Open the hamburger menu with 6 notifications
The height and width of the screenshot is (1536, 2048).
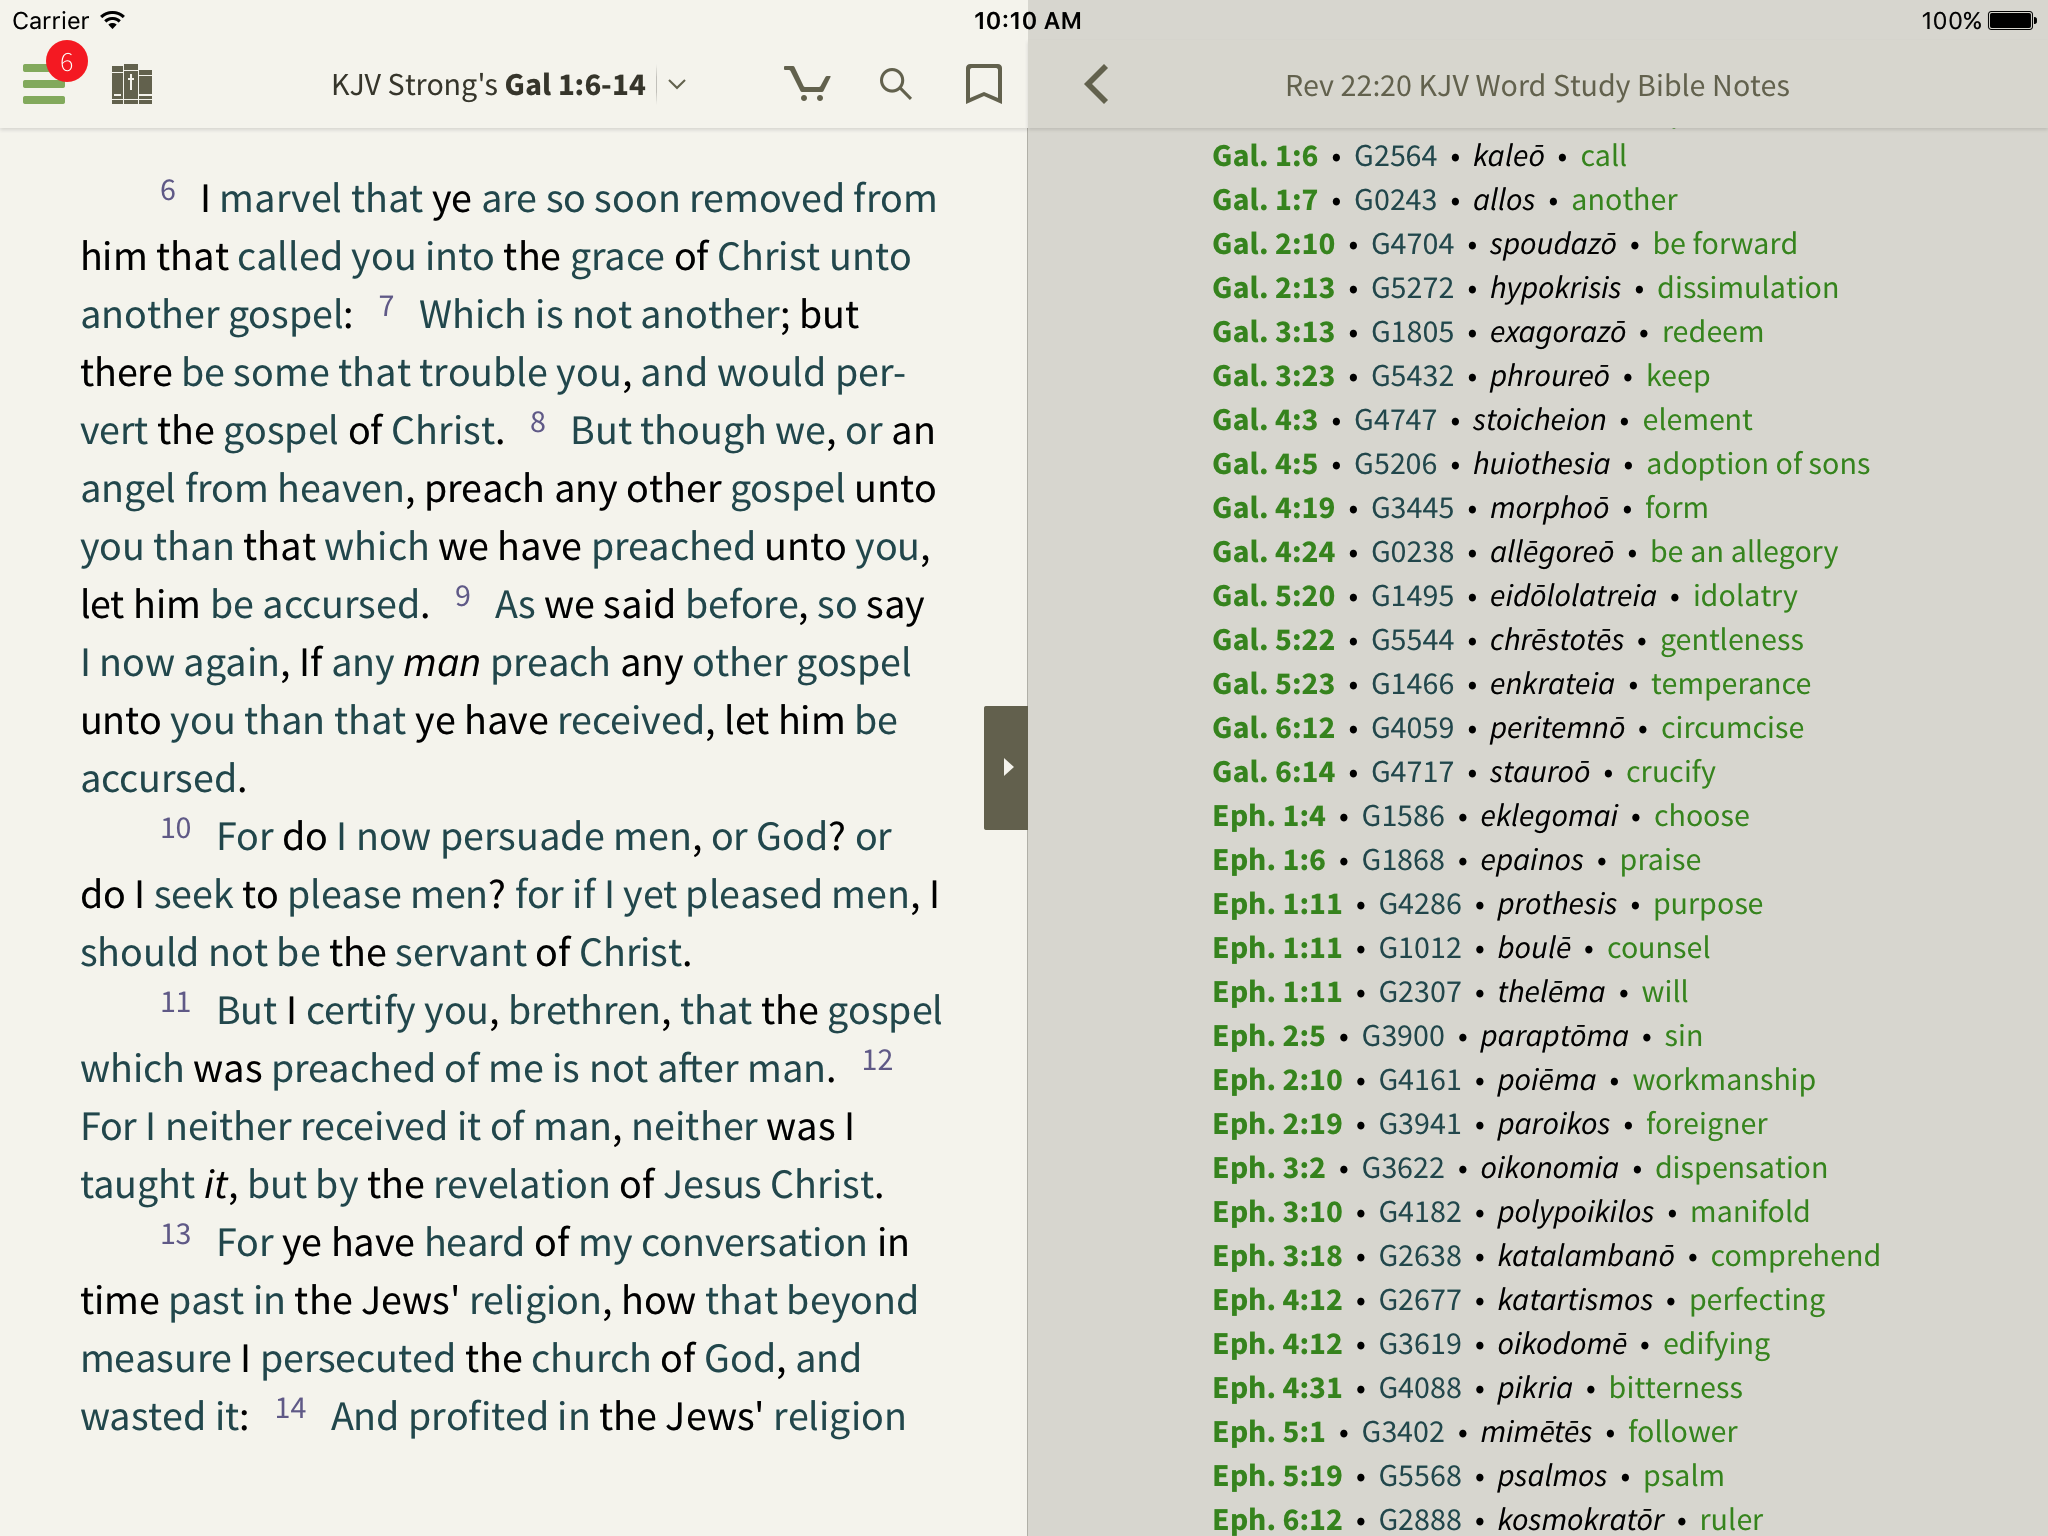point(45,84)
